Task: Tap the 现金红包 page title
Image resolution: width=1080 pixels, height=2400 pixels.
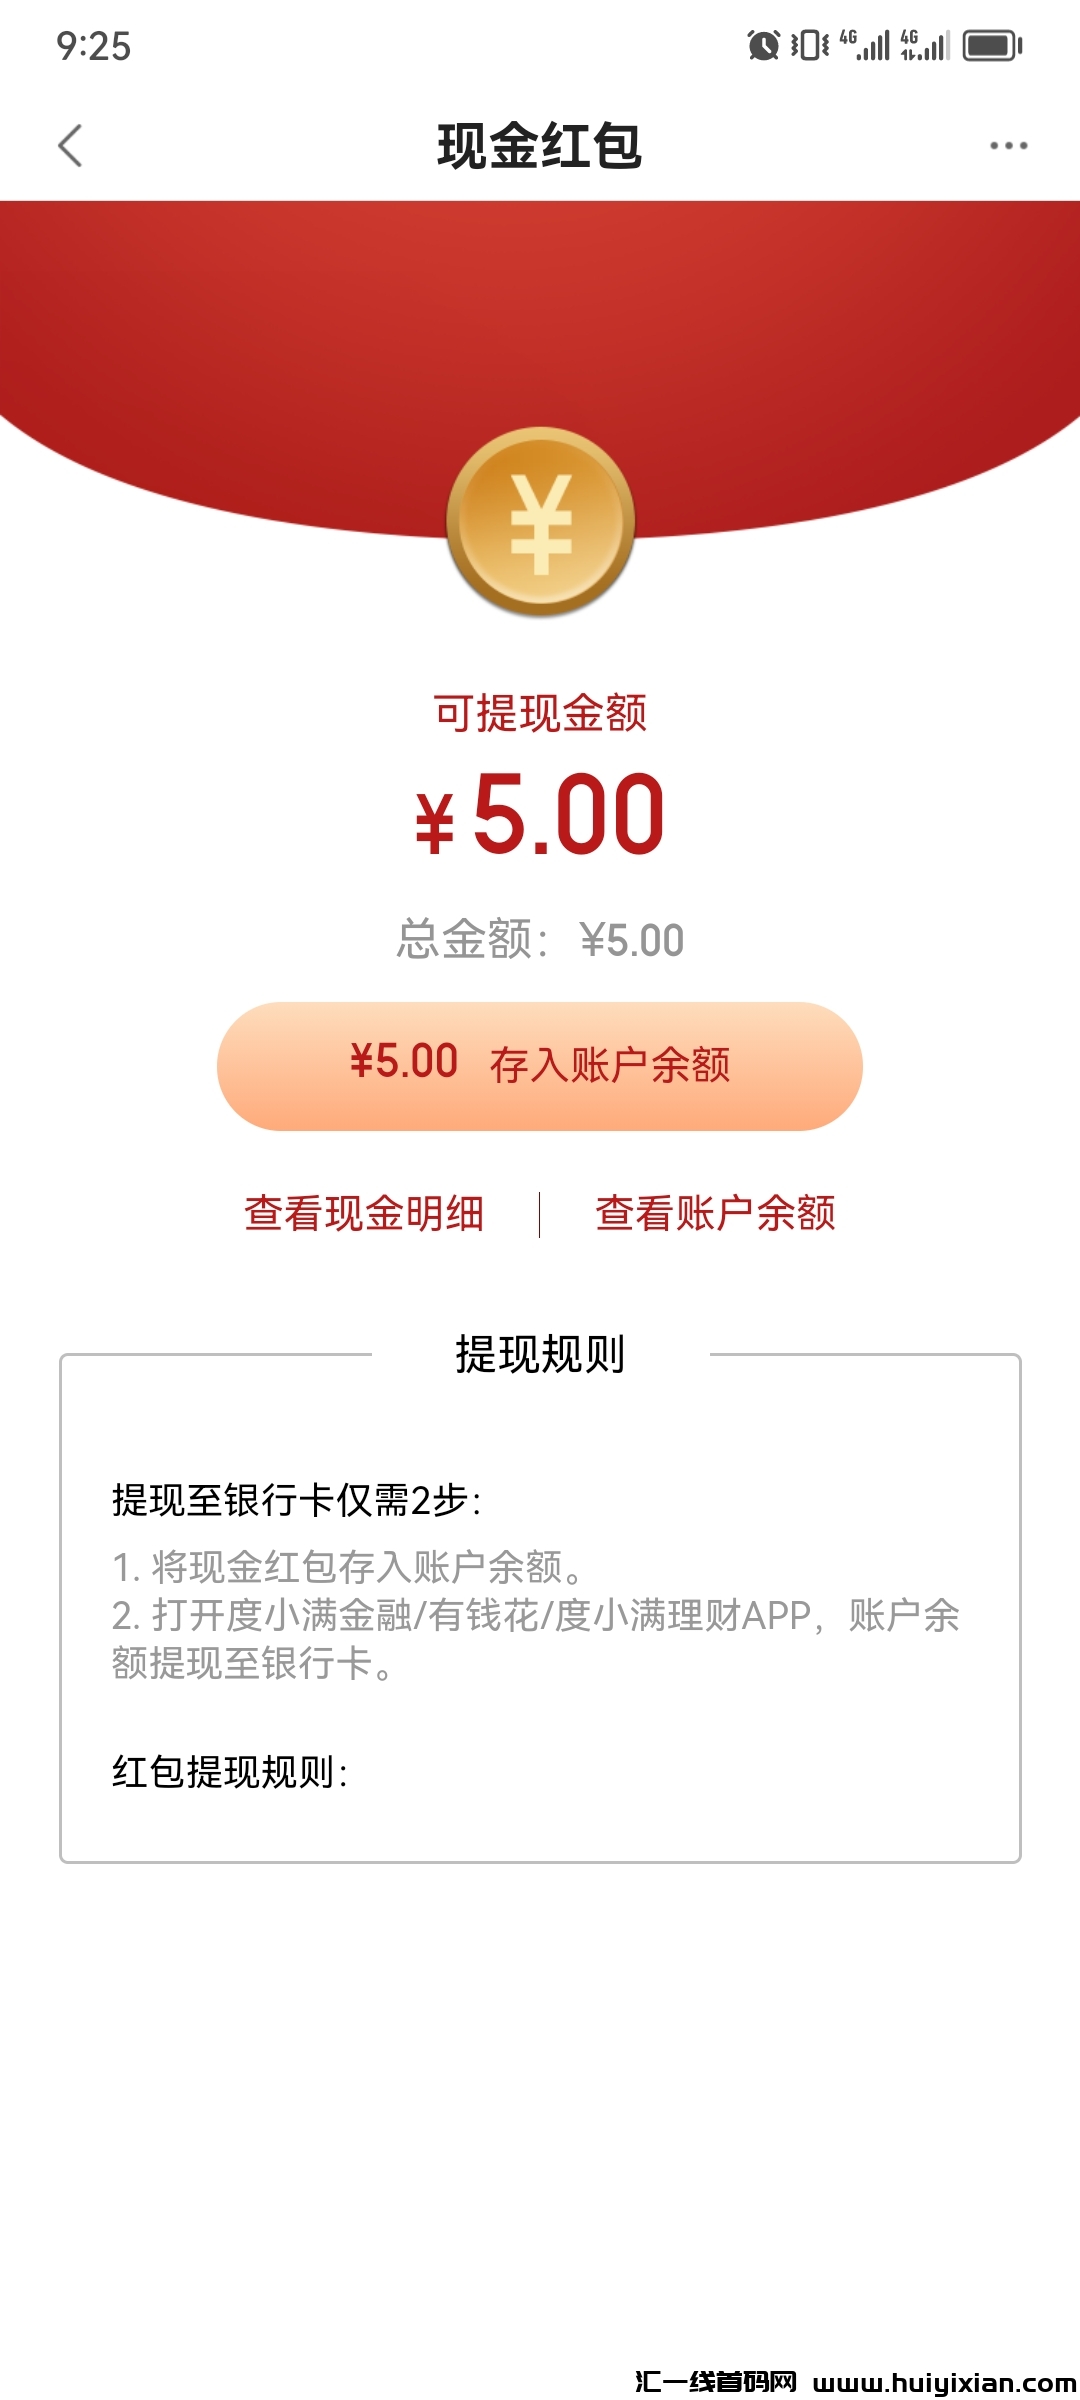Action: click(540, 146)
